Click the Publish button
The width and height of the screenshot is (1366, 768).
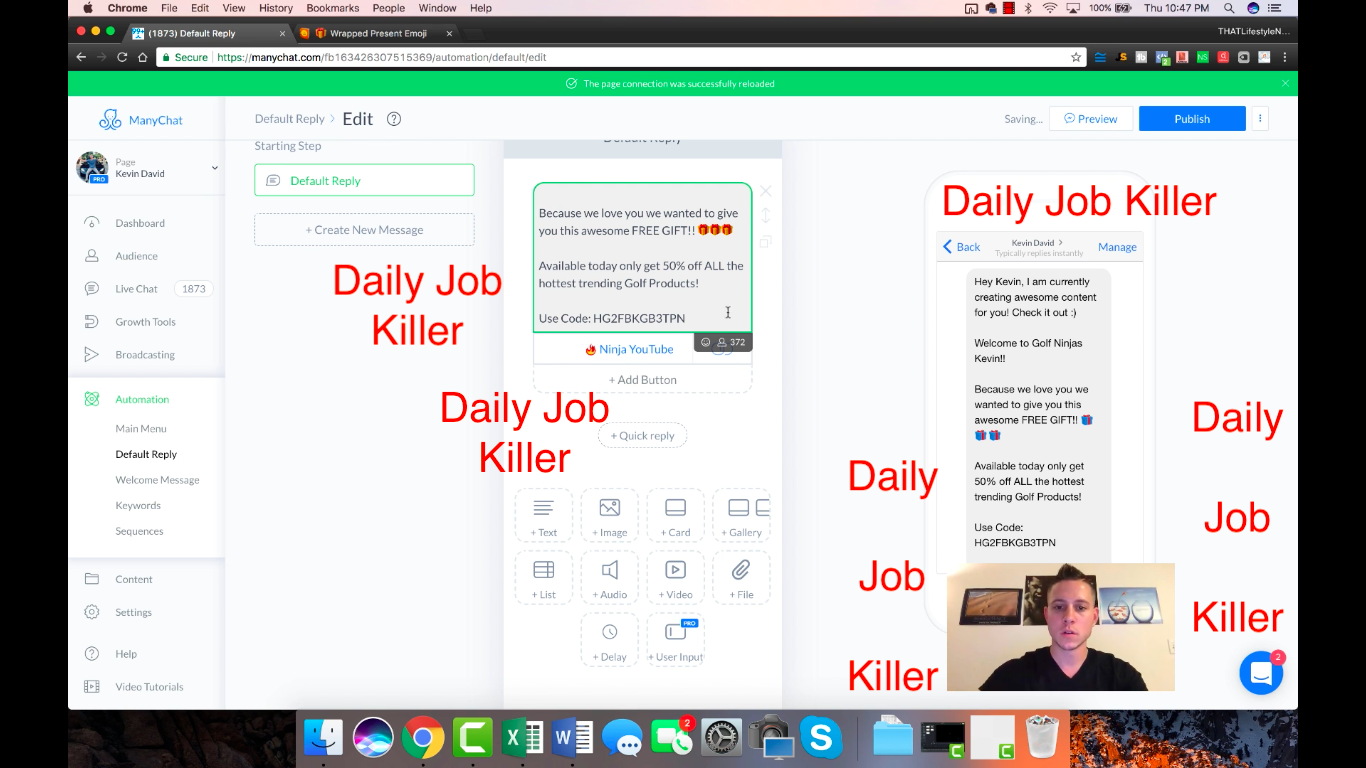pyautogui.click(x=1192, y=119)
